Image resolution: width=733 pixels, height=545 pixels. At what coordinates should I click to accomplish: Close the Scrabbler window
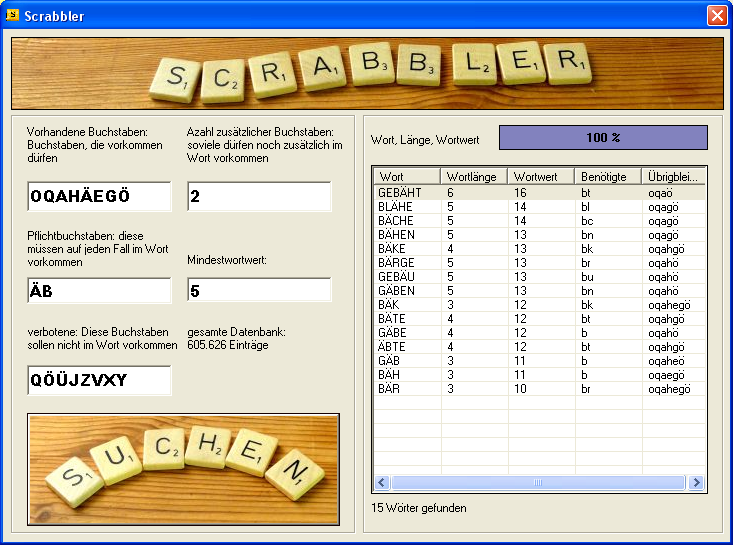click(717, 15)
